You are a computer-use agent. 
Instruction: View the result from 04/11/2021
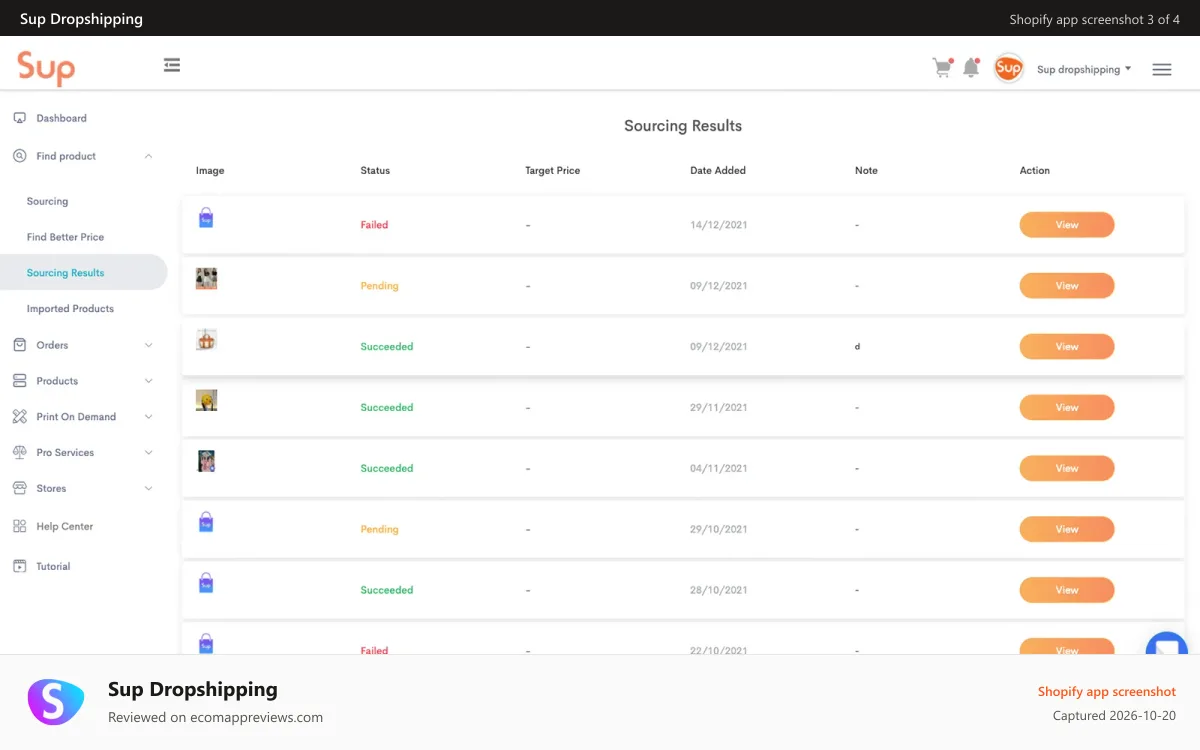[1067, 468]
